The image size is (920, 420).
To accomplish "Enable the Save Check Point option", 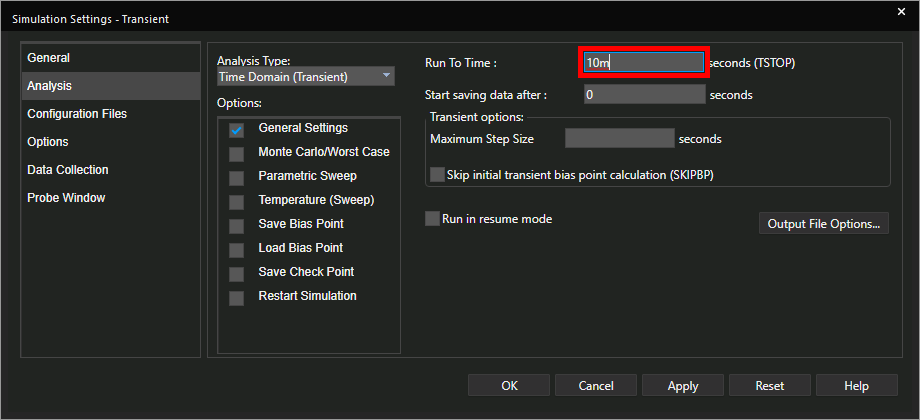I will click(x=236, y=275).
